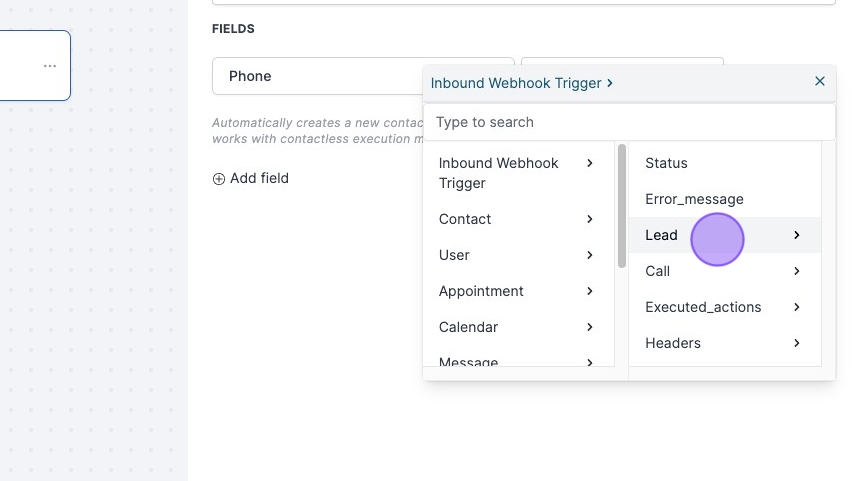
Task: Open the User category chevron
Action: tap(590, 255)
